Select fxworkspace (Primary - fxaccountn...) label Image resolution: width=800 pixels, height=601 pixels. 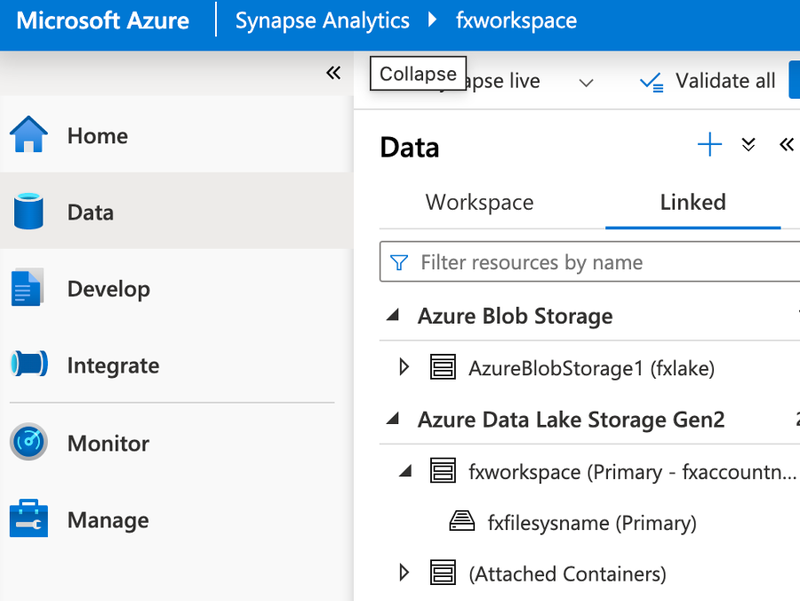[632, 472]
